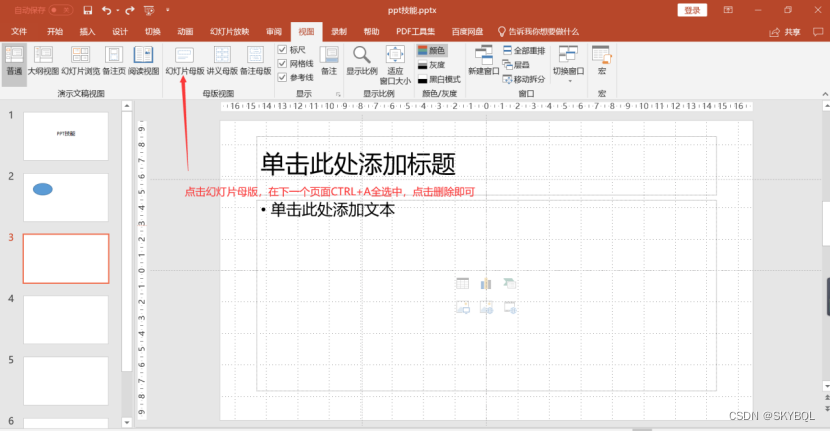Viewport: 830px width, 431px height.
Task: Click the undo arrow icon
Action: (107, 10)
